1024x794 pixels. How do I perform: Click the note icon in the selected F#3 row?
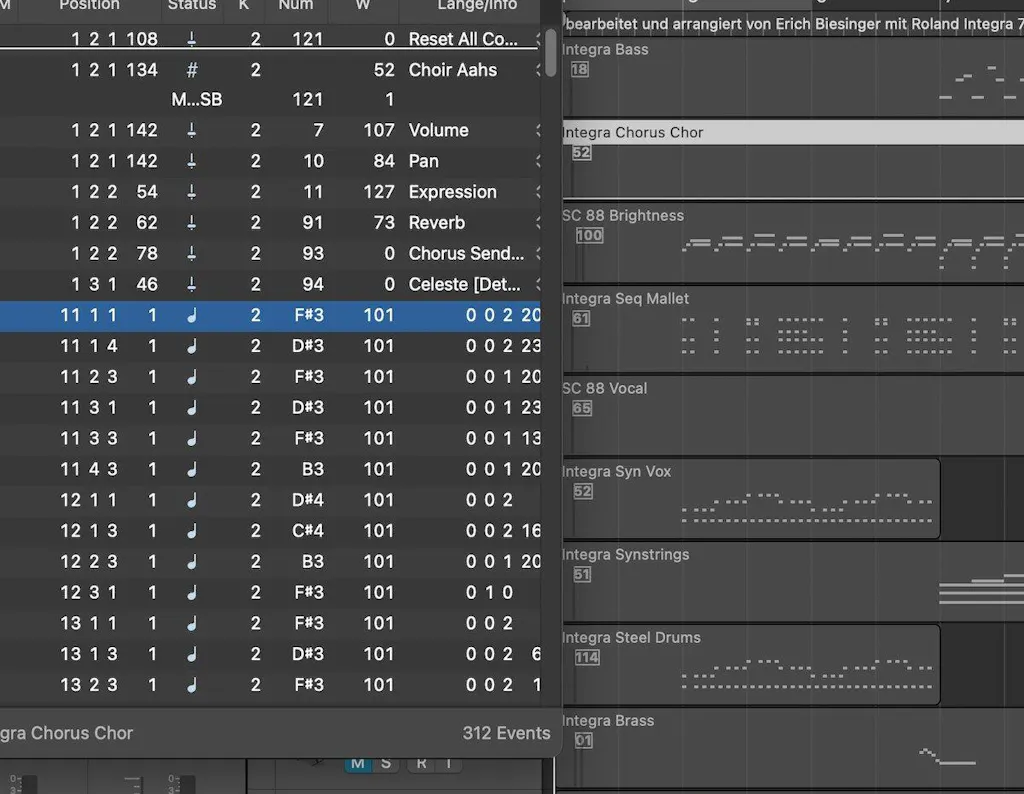coord(191,315)
